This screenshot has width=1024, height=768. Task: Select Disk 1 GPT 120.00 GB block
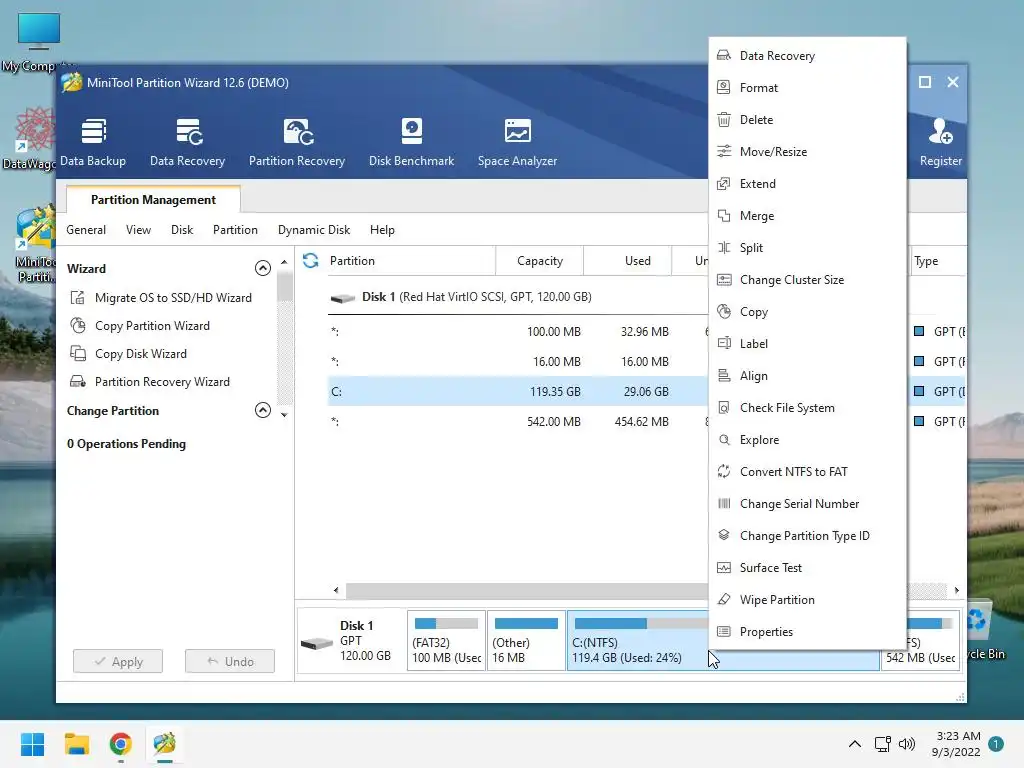coord(351,640)
